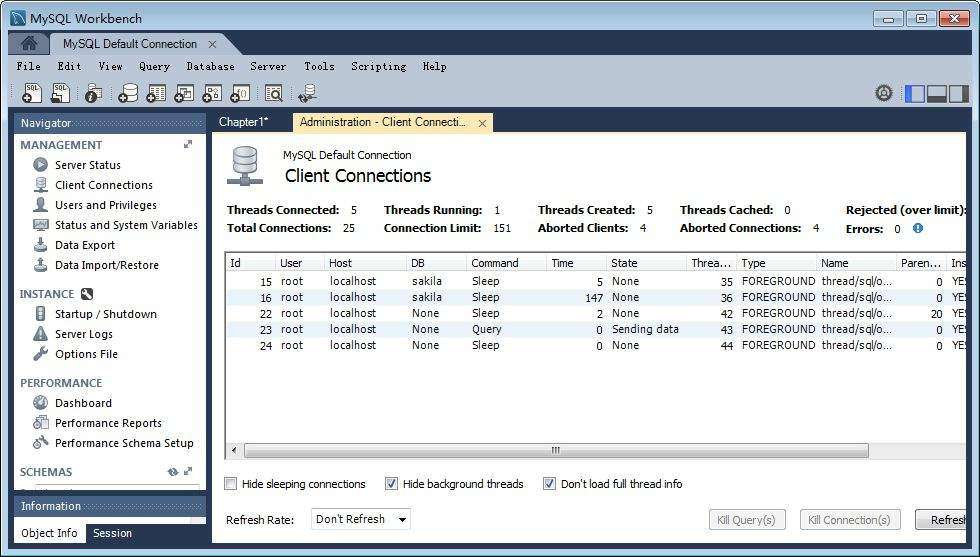Toggle the left sidebar panel icon

pos(914,94)
